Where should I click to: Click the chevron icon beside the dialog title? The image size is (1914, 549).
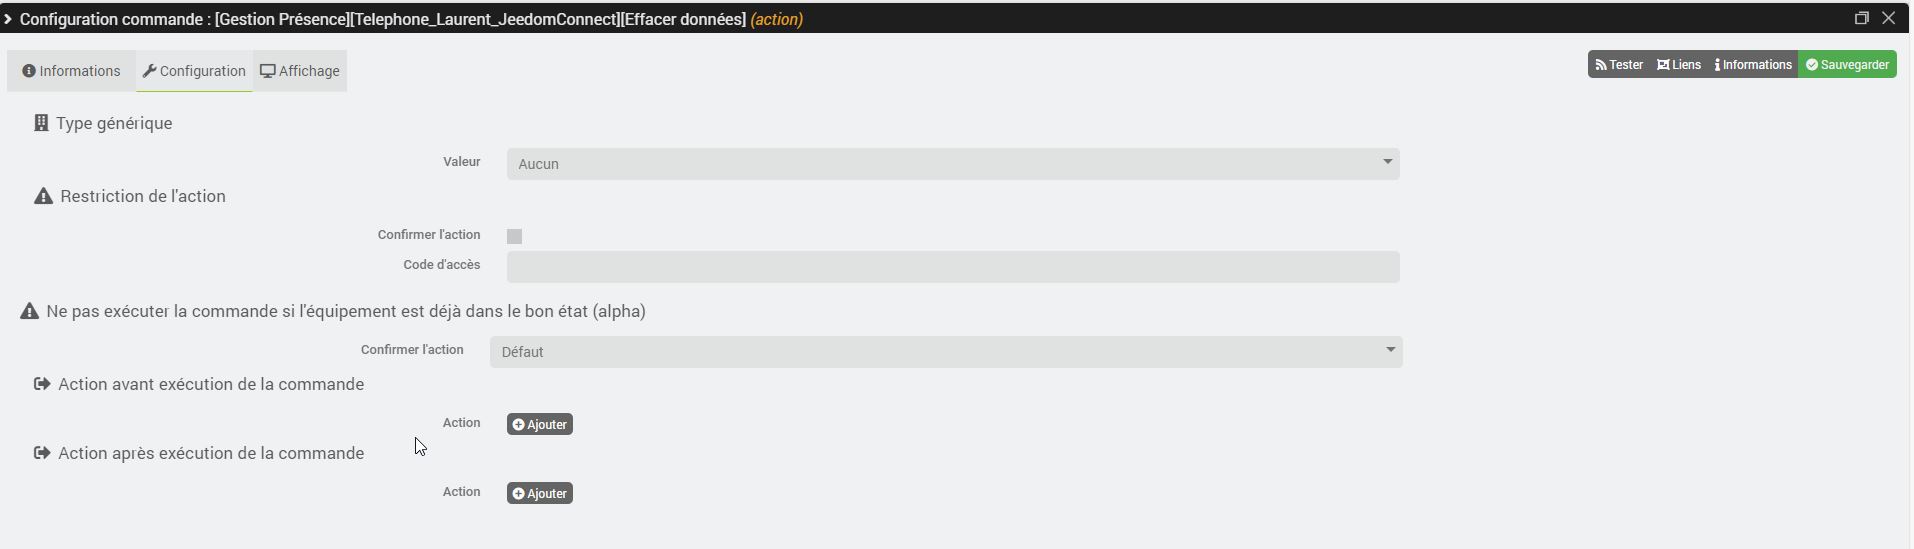coord(8,19)
